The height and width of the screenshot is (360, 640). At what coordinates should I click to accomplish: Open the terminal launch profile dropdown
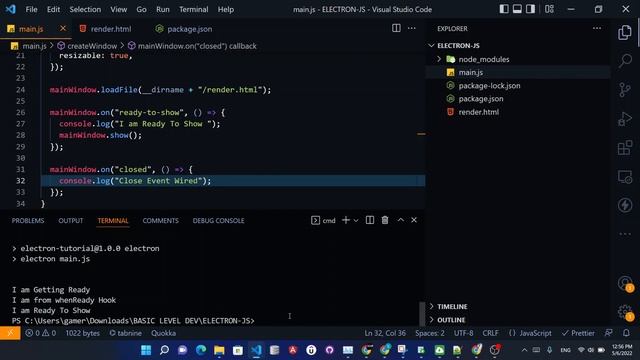coord(356,220)
